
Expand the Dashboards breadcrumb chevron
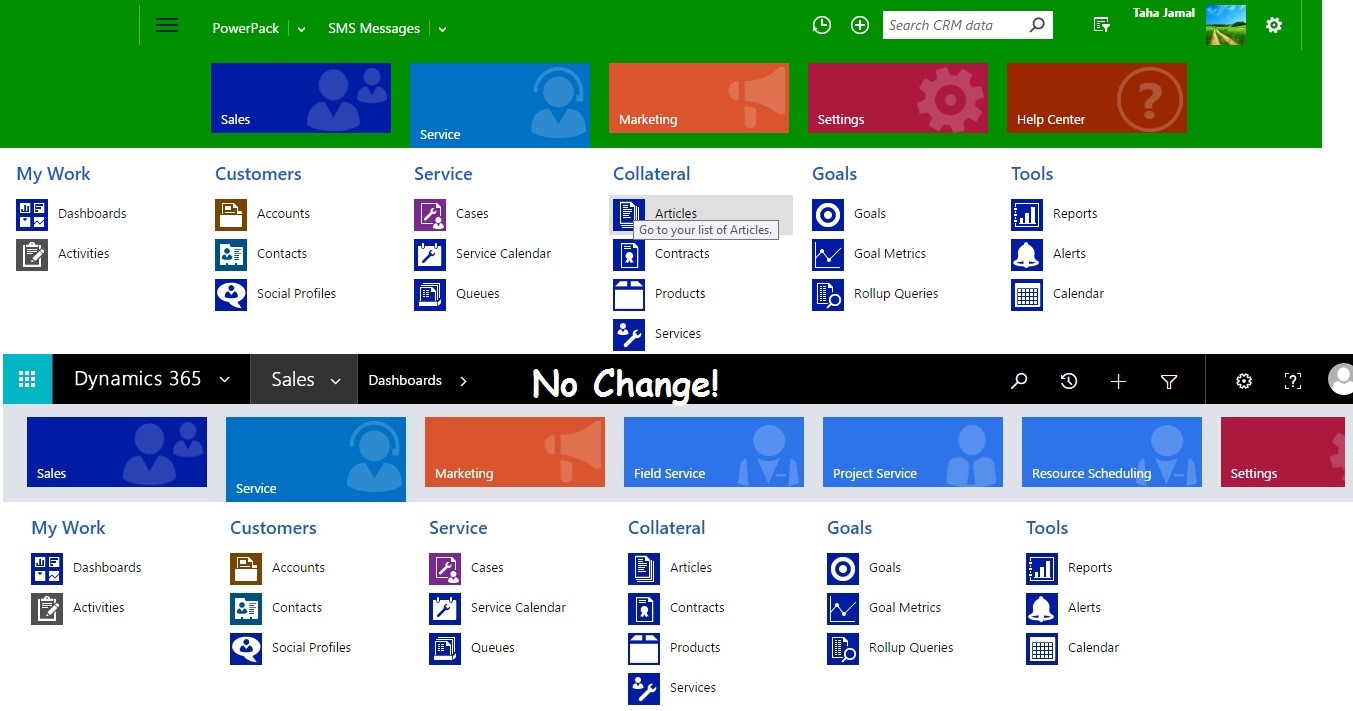463,381
